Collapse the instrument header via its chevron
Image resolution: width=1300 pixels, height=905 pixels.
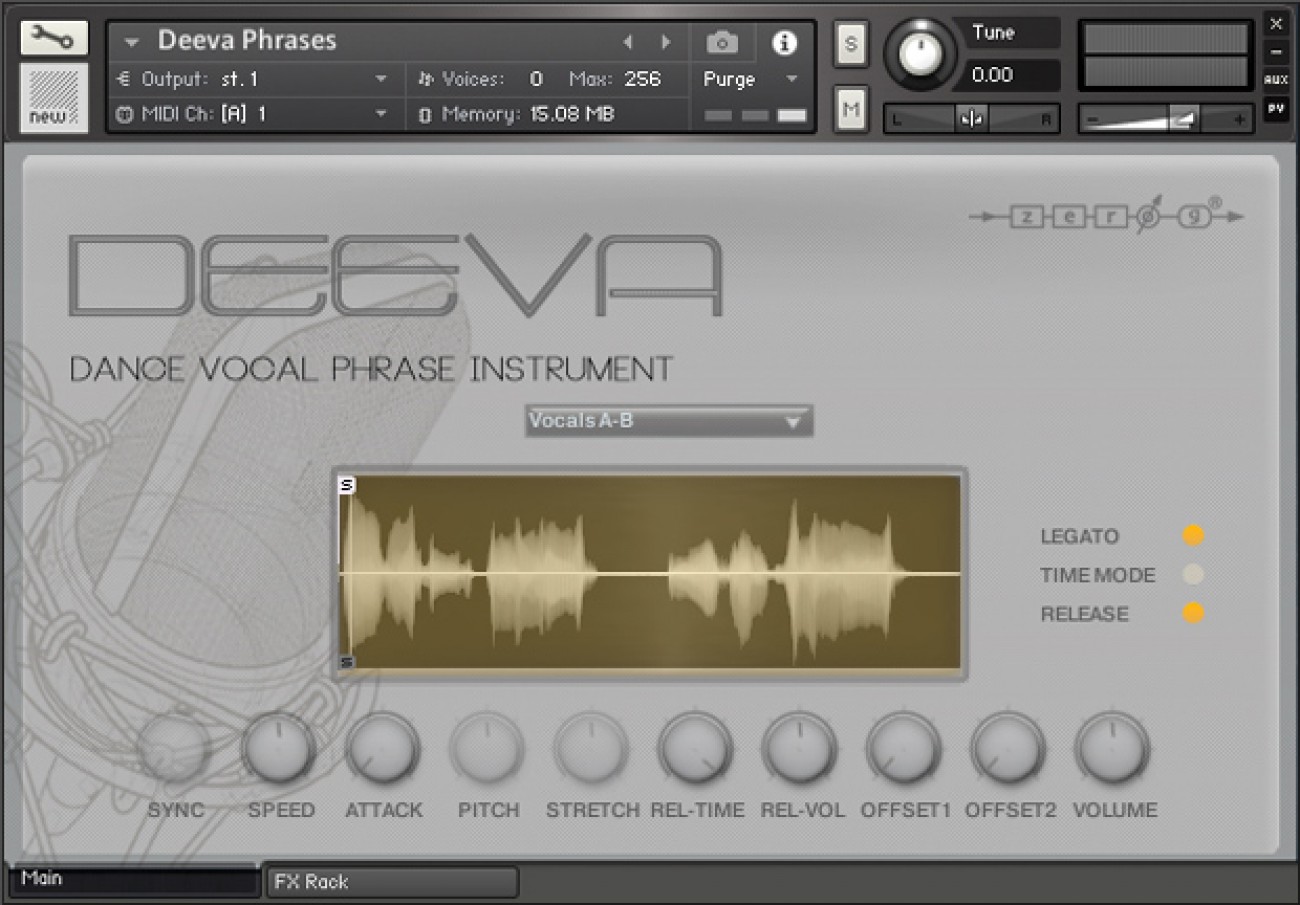coord(131,40)
